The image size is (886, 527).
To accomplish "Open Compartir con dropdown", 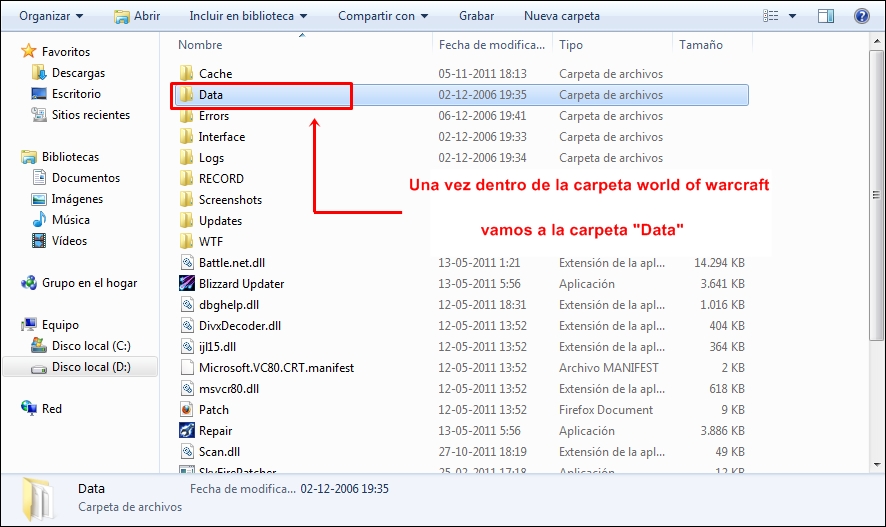I will pyautogui.click(x=383, y=16).
